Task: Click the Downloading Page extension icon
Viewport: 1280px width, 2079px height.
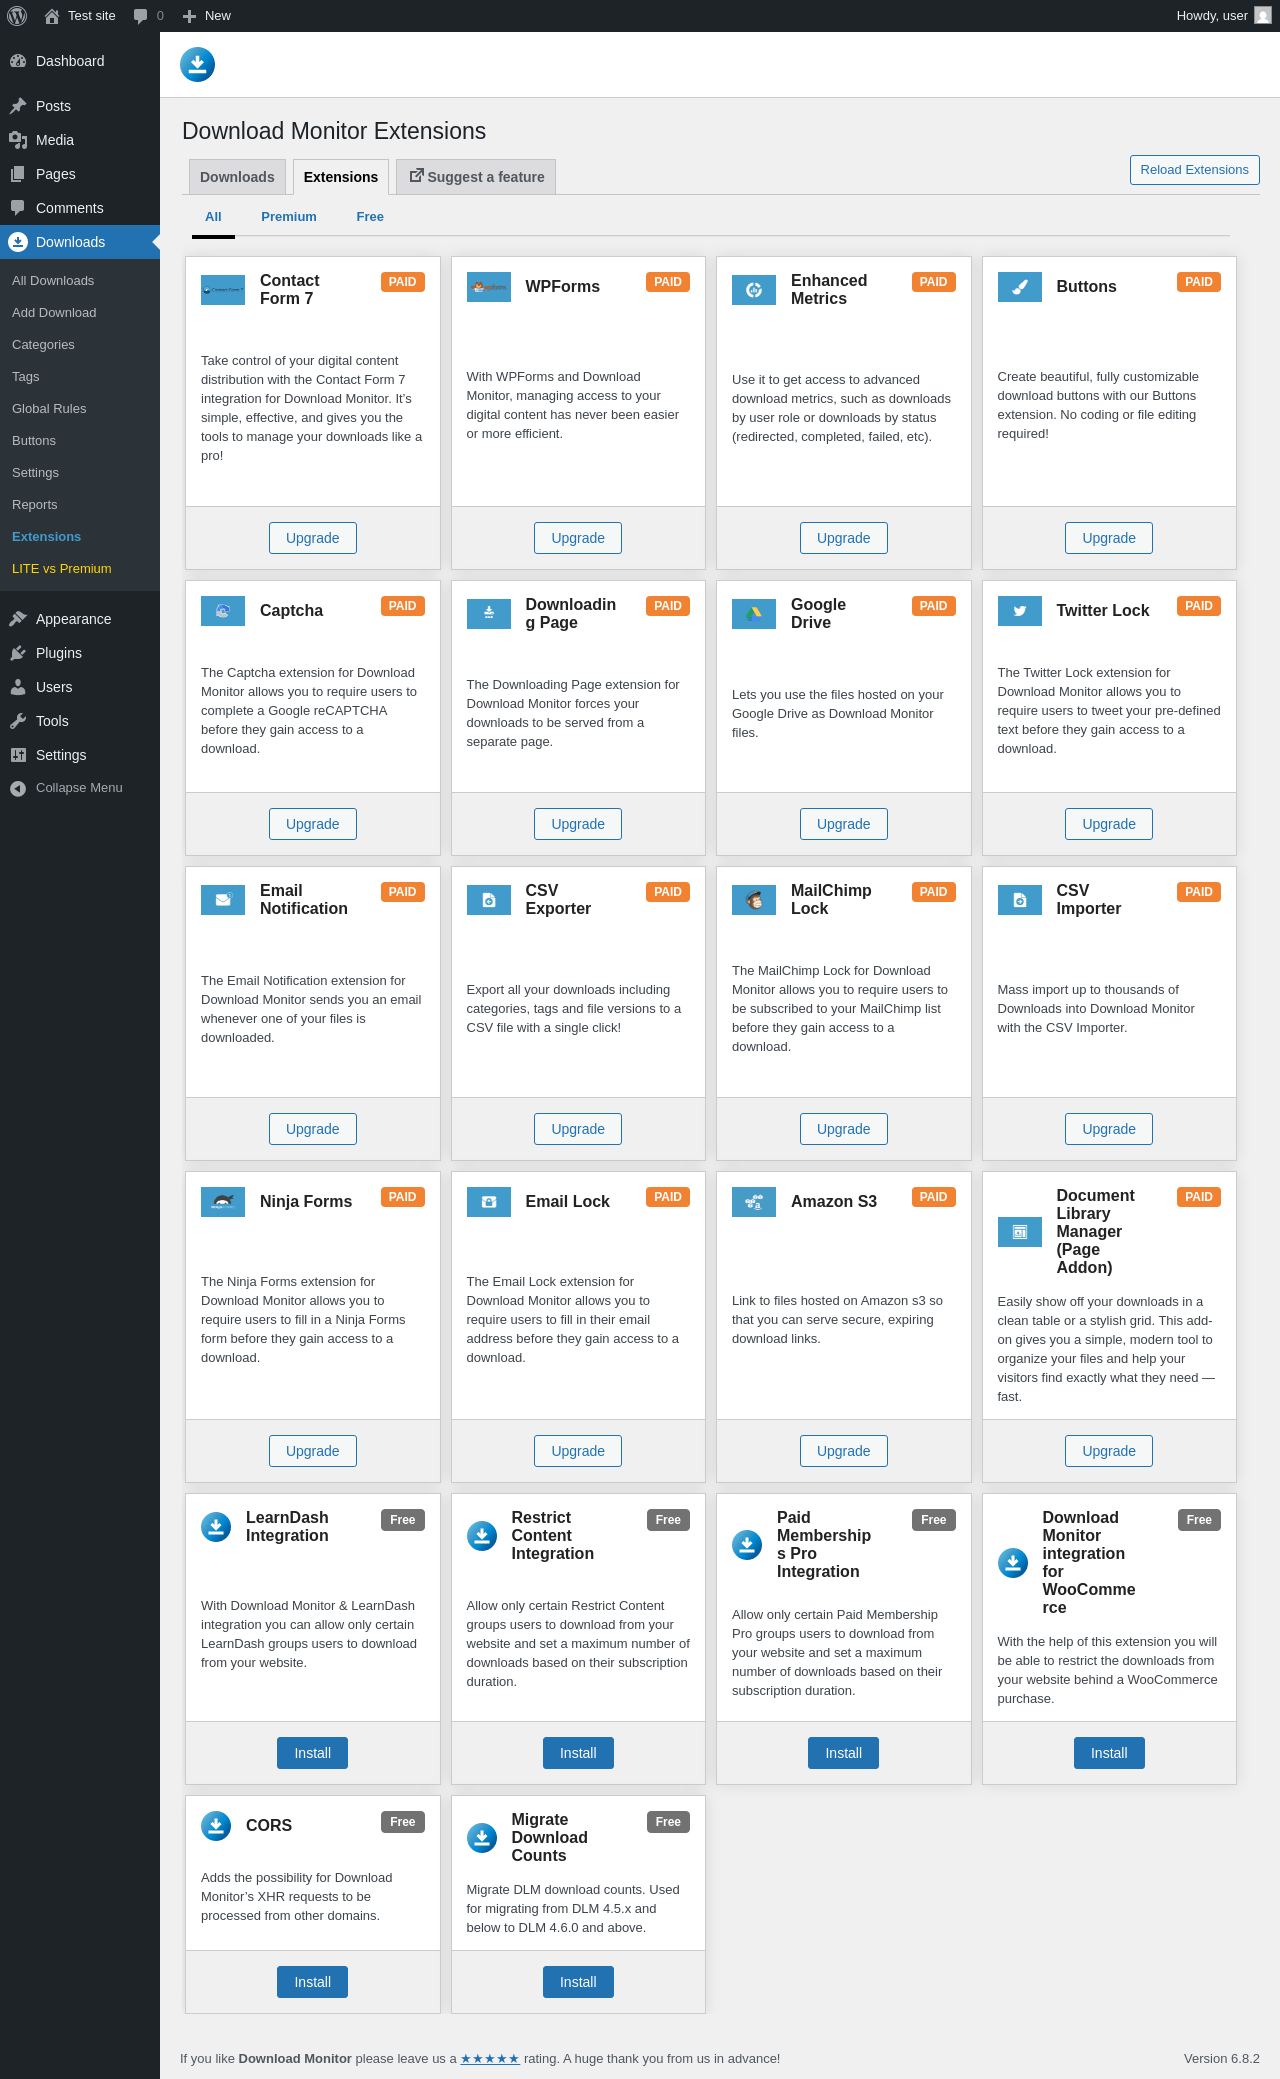Action: [489, 614]
